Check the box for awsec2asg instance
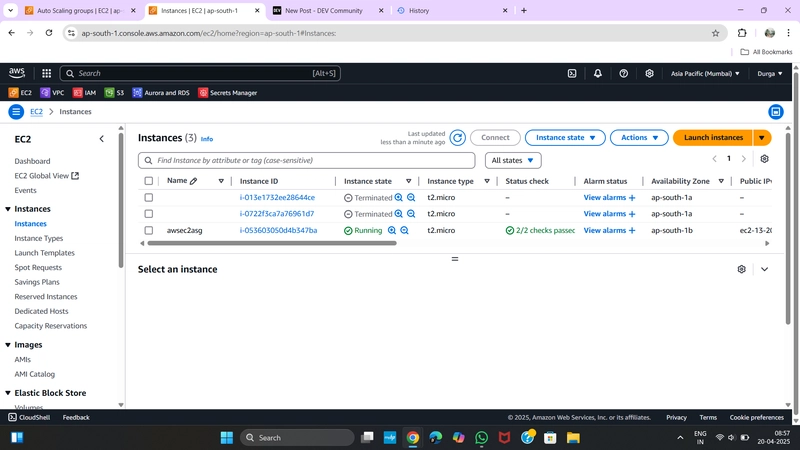Viewport: 800px width, 450px height. pos(148,231)
